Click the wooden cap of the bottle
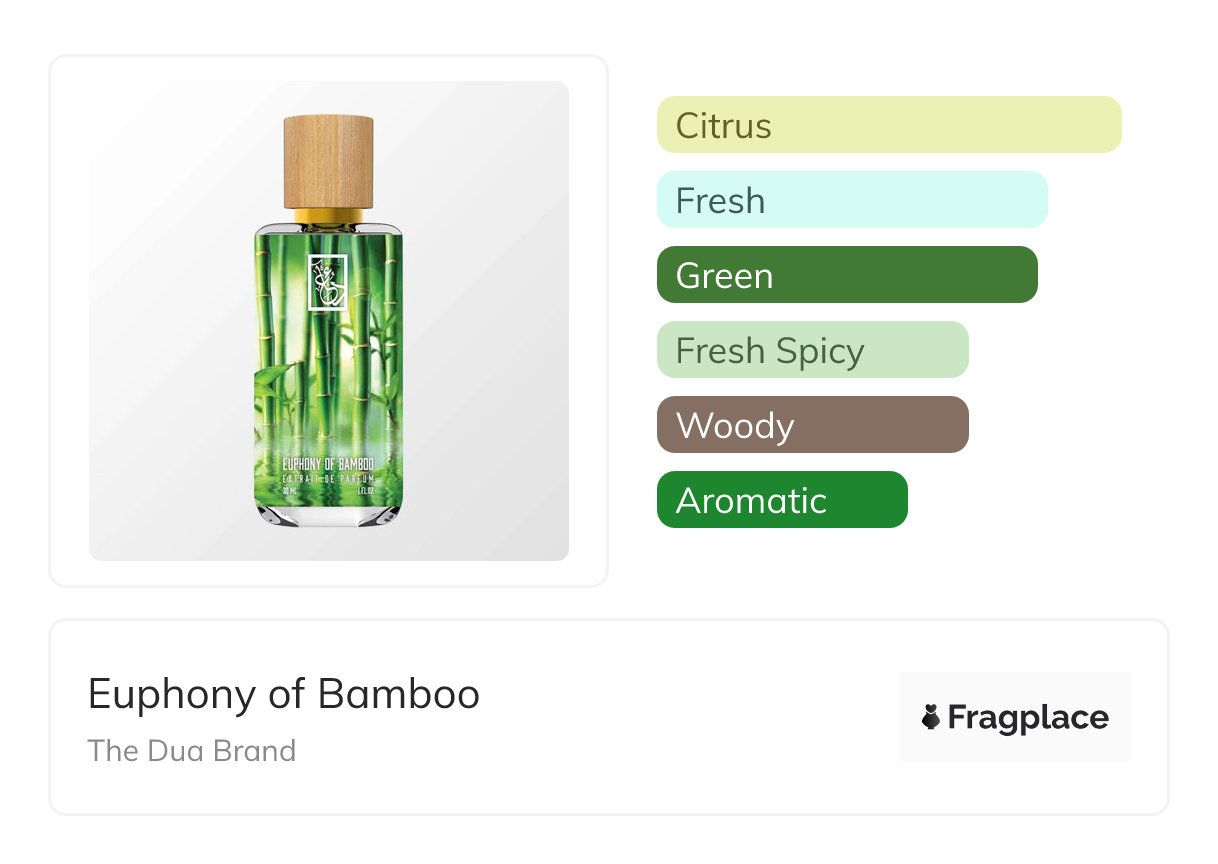 coord(328,162)
